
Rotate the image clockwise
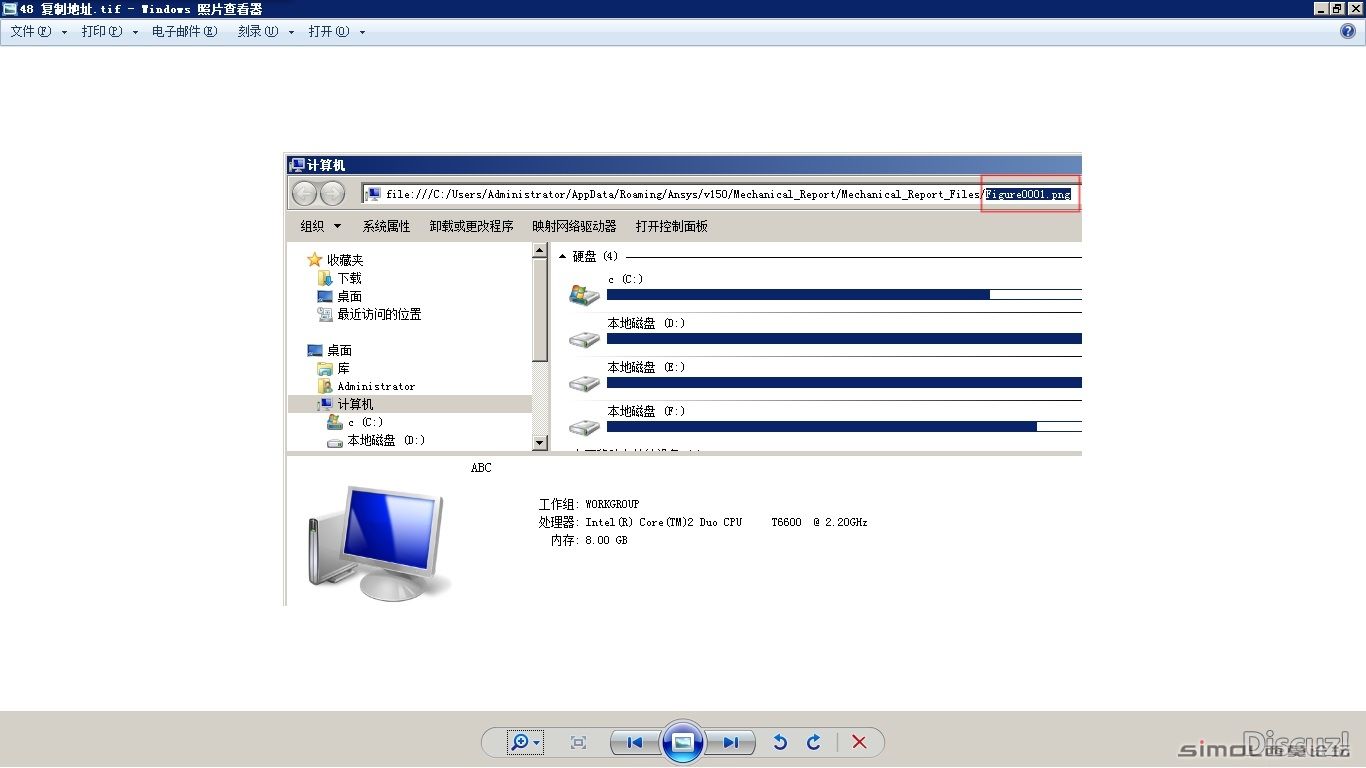[814, 742]
